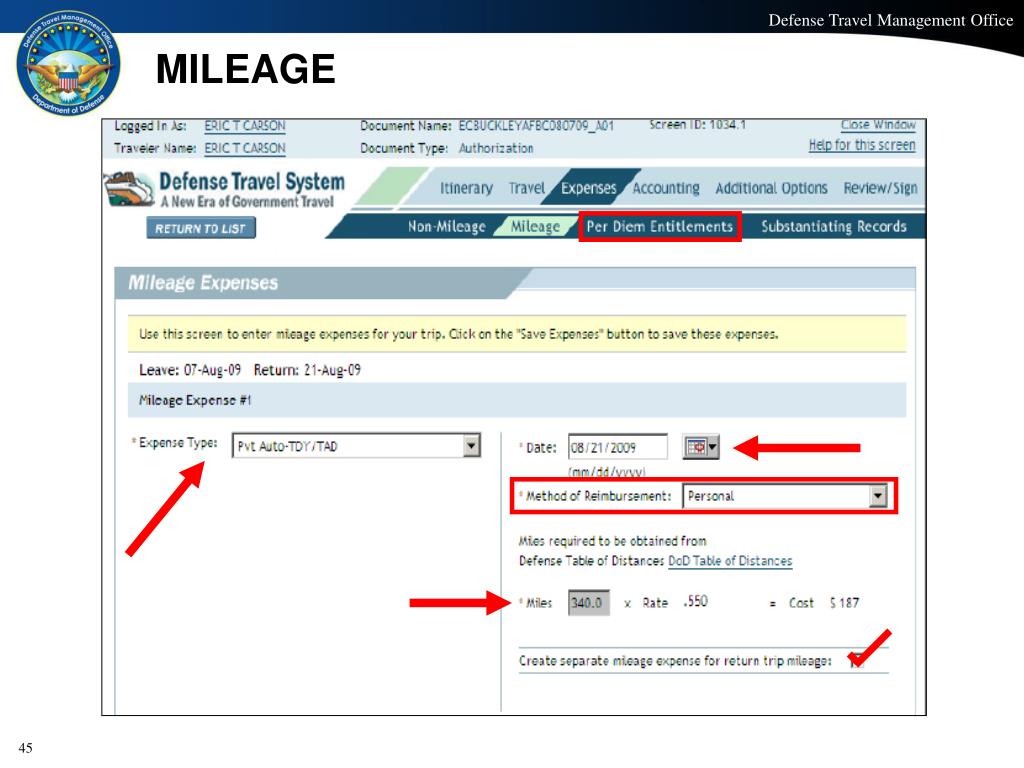Viewport: 1024px width, 768px height.
Task: Click the Leave date 07-Aug-09
Action: point(212,370)
